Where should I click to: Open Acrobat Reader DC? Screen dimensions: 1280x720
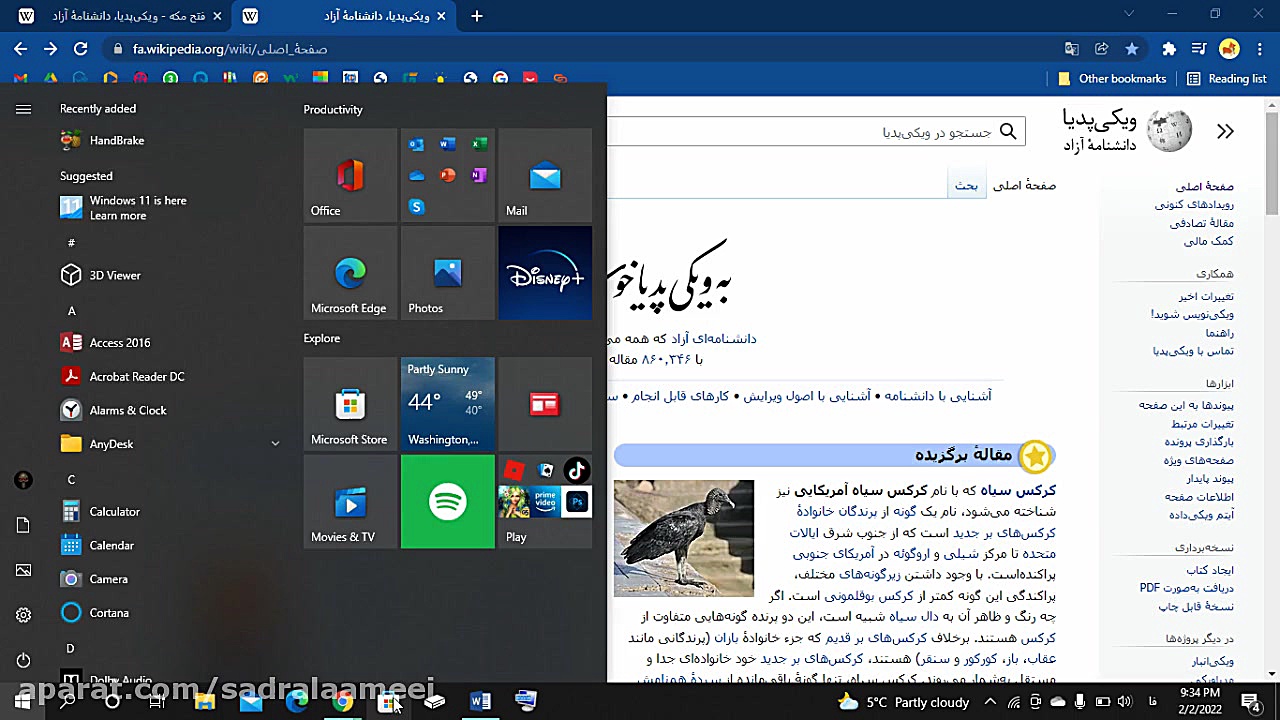coord(134,376)
